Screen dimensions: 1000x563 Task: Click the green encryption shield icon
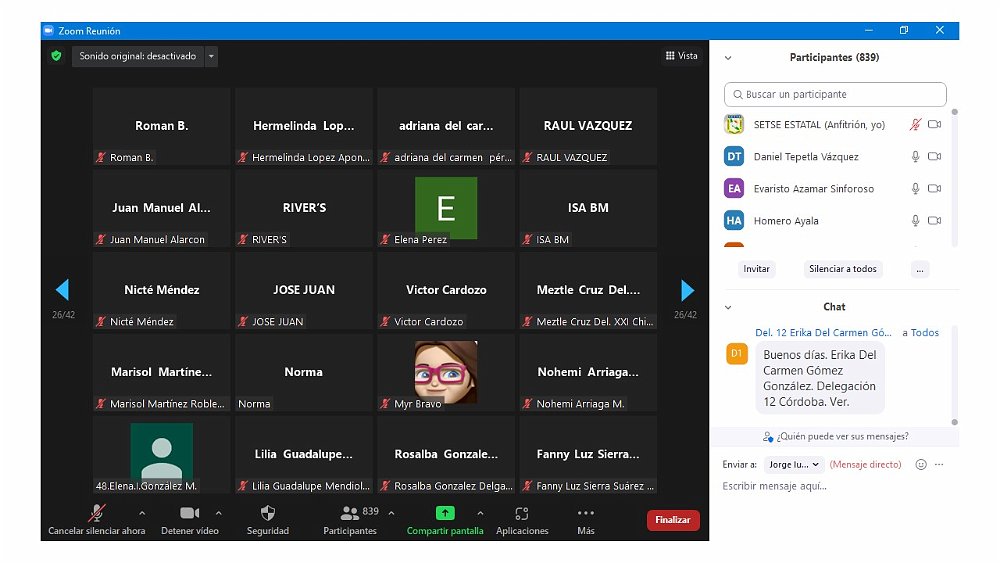pyautogui.click(x=56, y=56)
